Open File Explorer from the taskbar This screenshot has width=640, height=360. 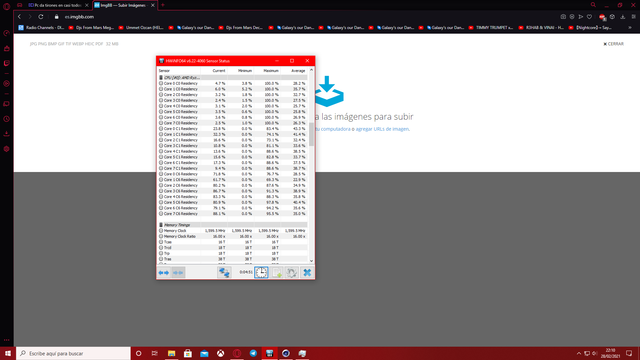[171, 353]
